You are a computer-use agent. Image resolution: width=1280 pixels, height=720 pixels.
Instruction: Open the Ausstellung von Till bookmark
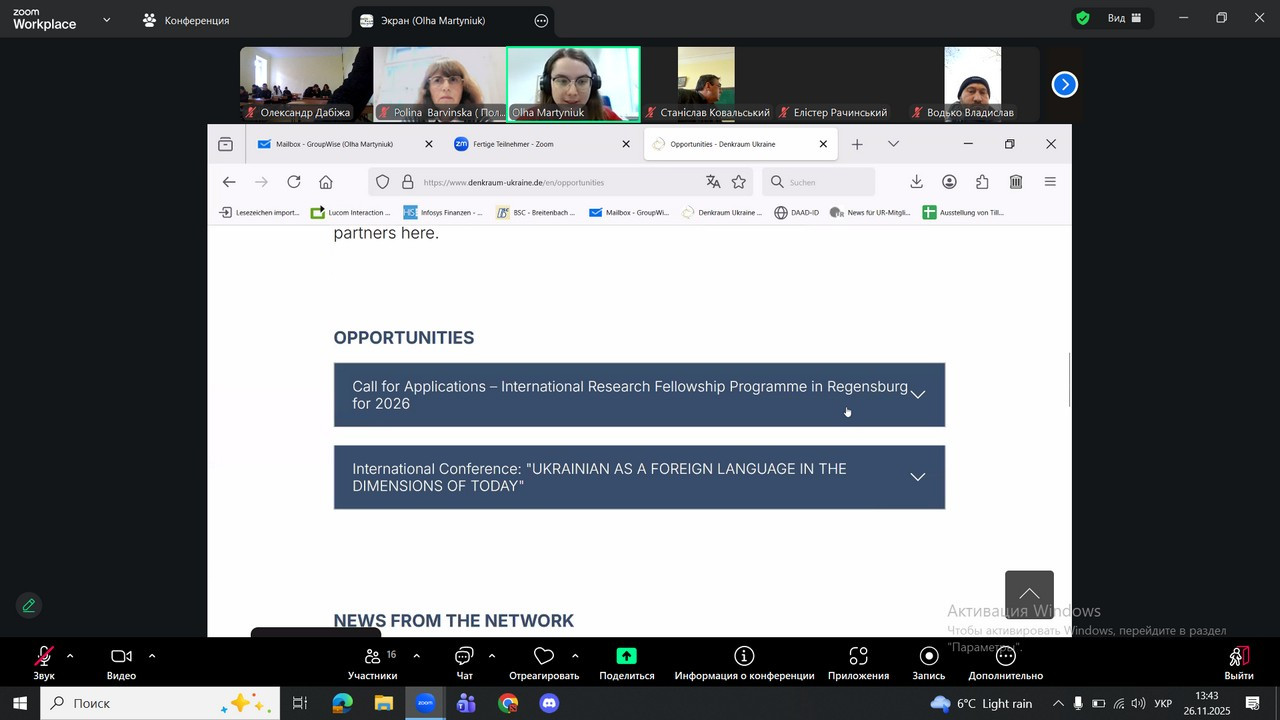coord(964,212)
